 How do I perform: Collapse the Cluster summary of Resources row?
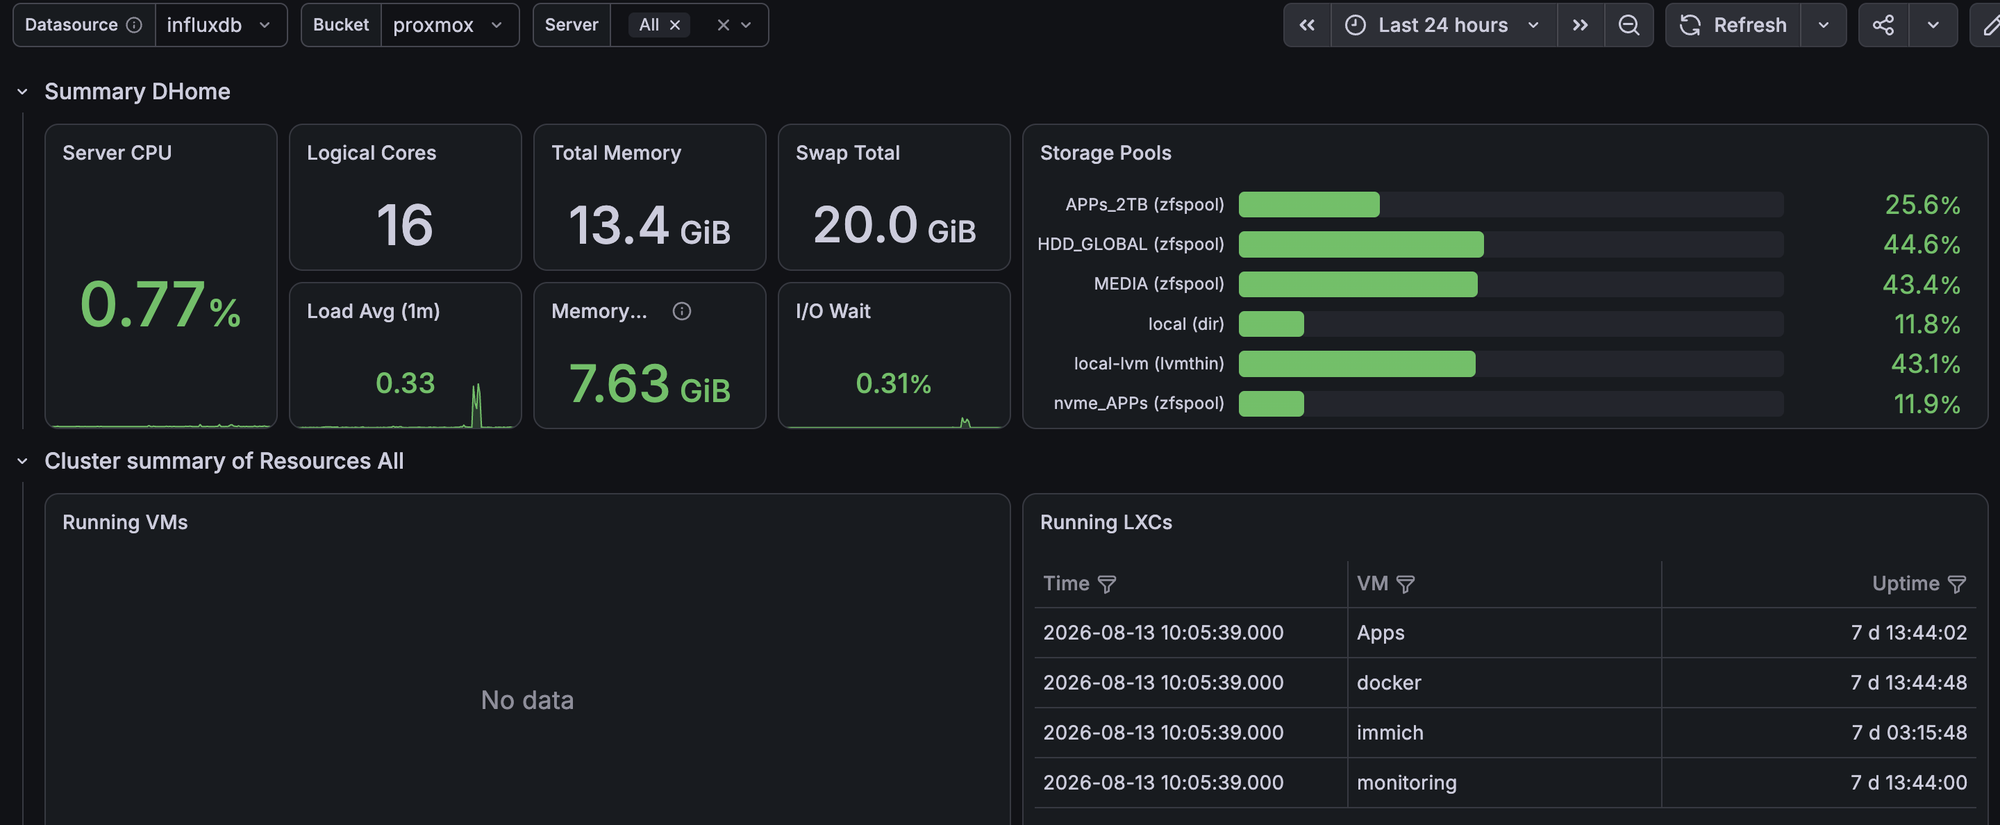[22, 461]
